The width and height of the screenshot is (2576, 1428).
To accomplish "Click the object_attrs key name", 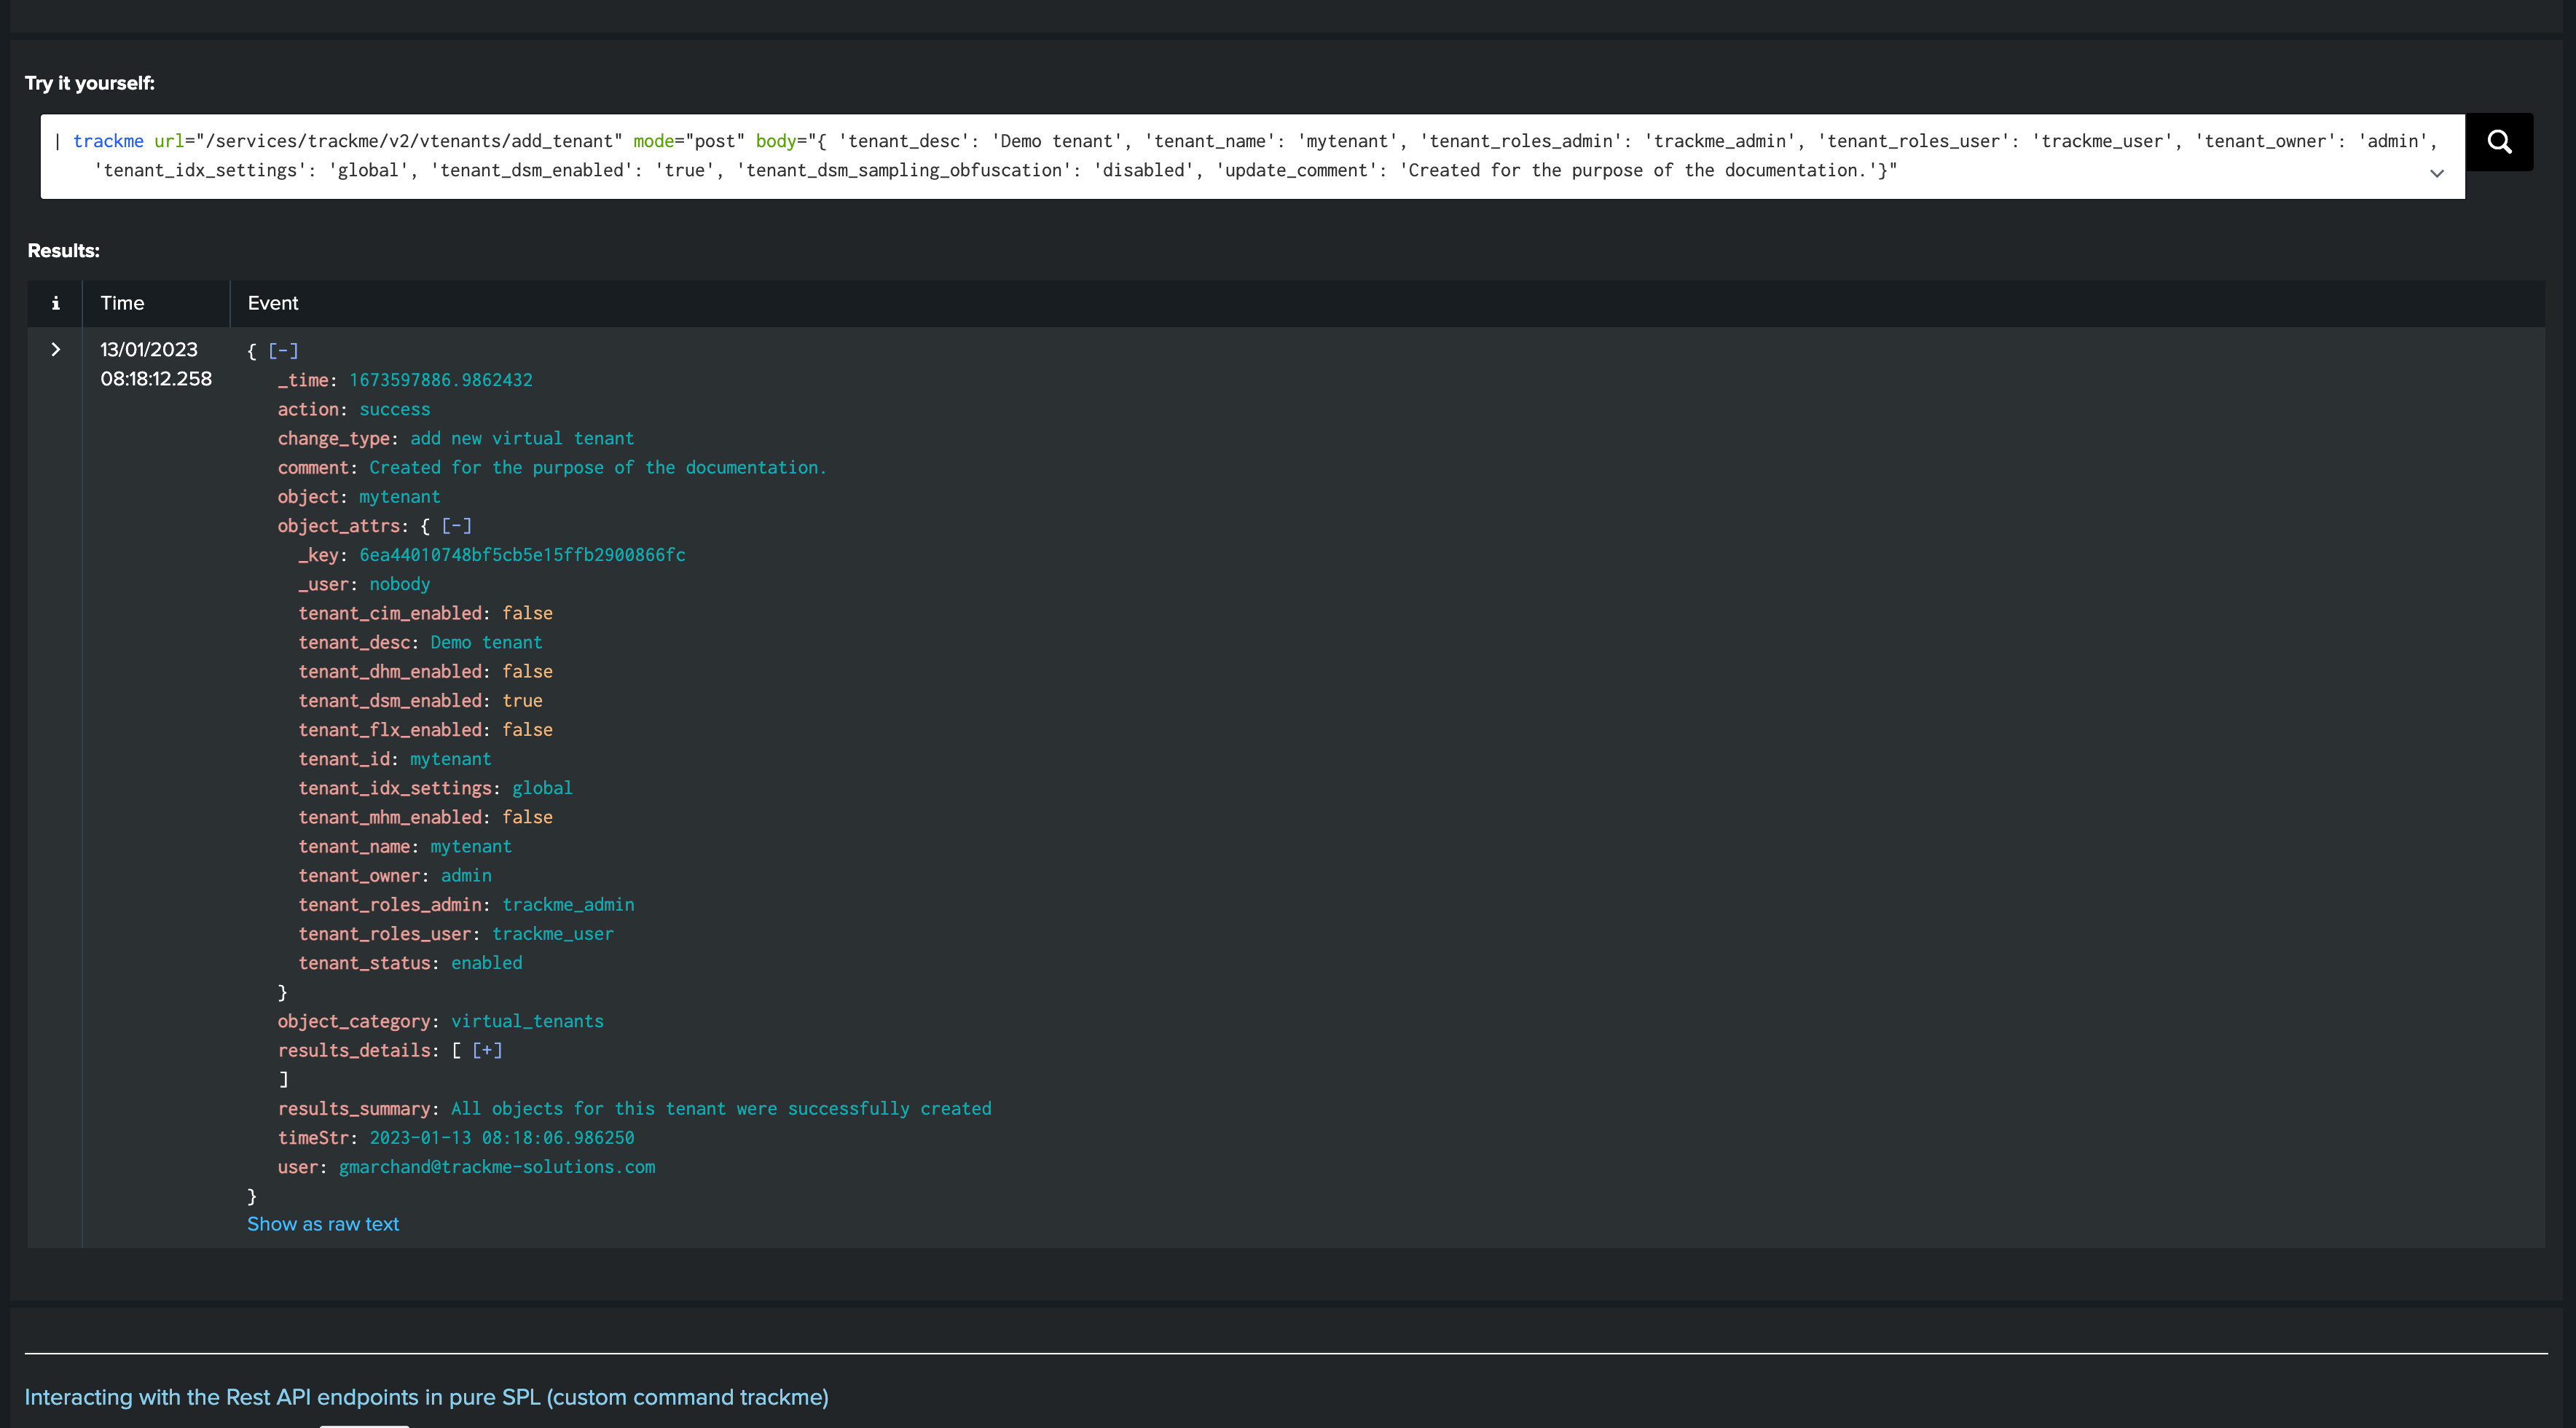I will [x=339, y=526].
